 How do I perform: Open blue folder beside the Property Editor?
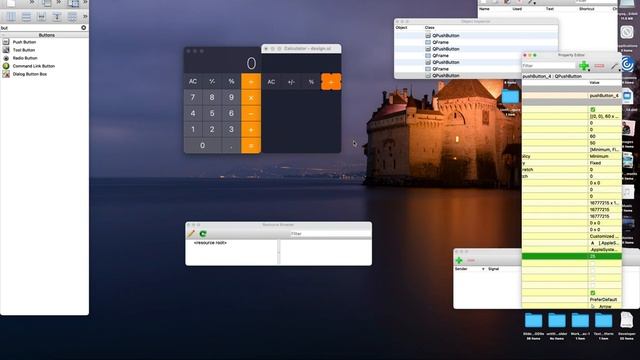point(510,97)
